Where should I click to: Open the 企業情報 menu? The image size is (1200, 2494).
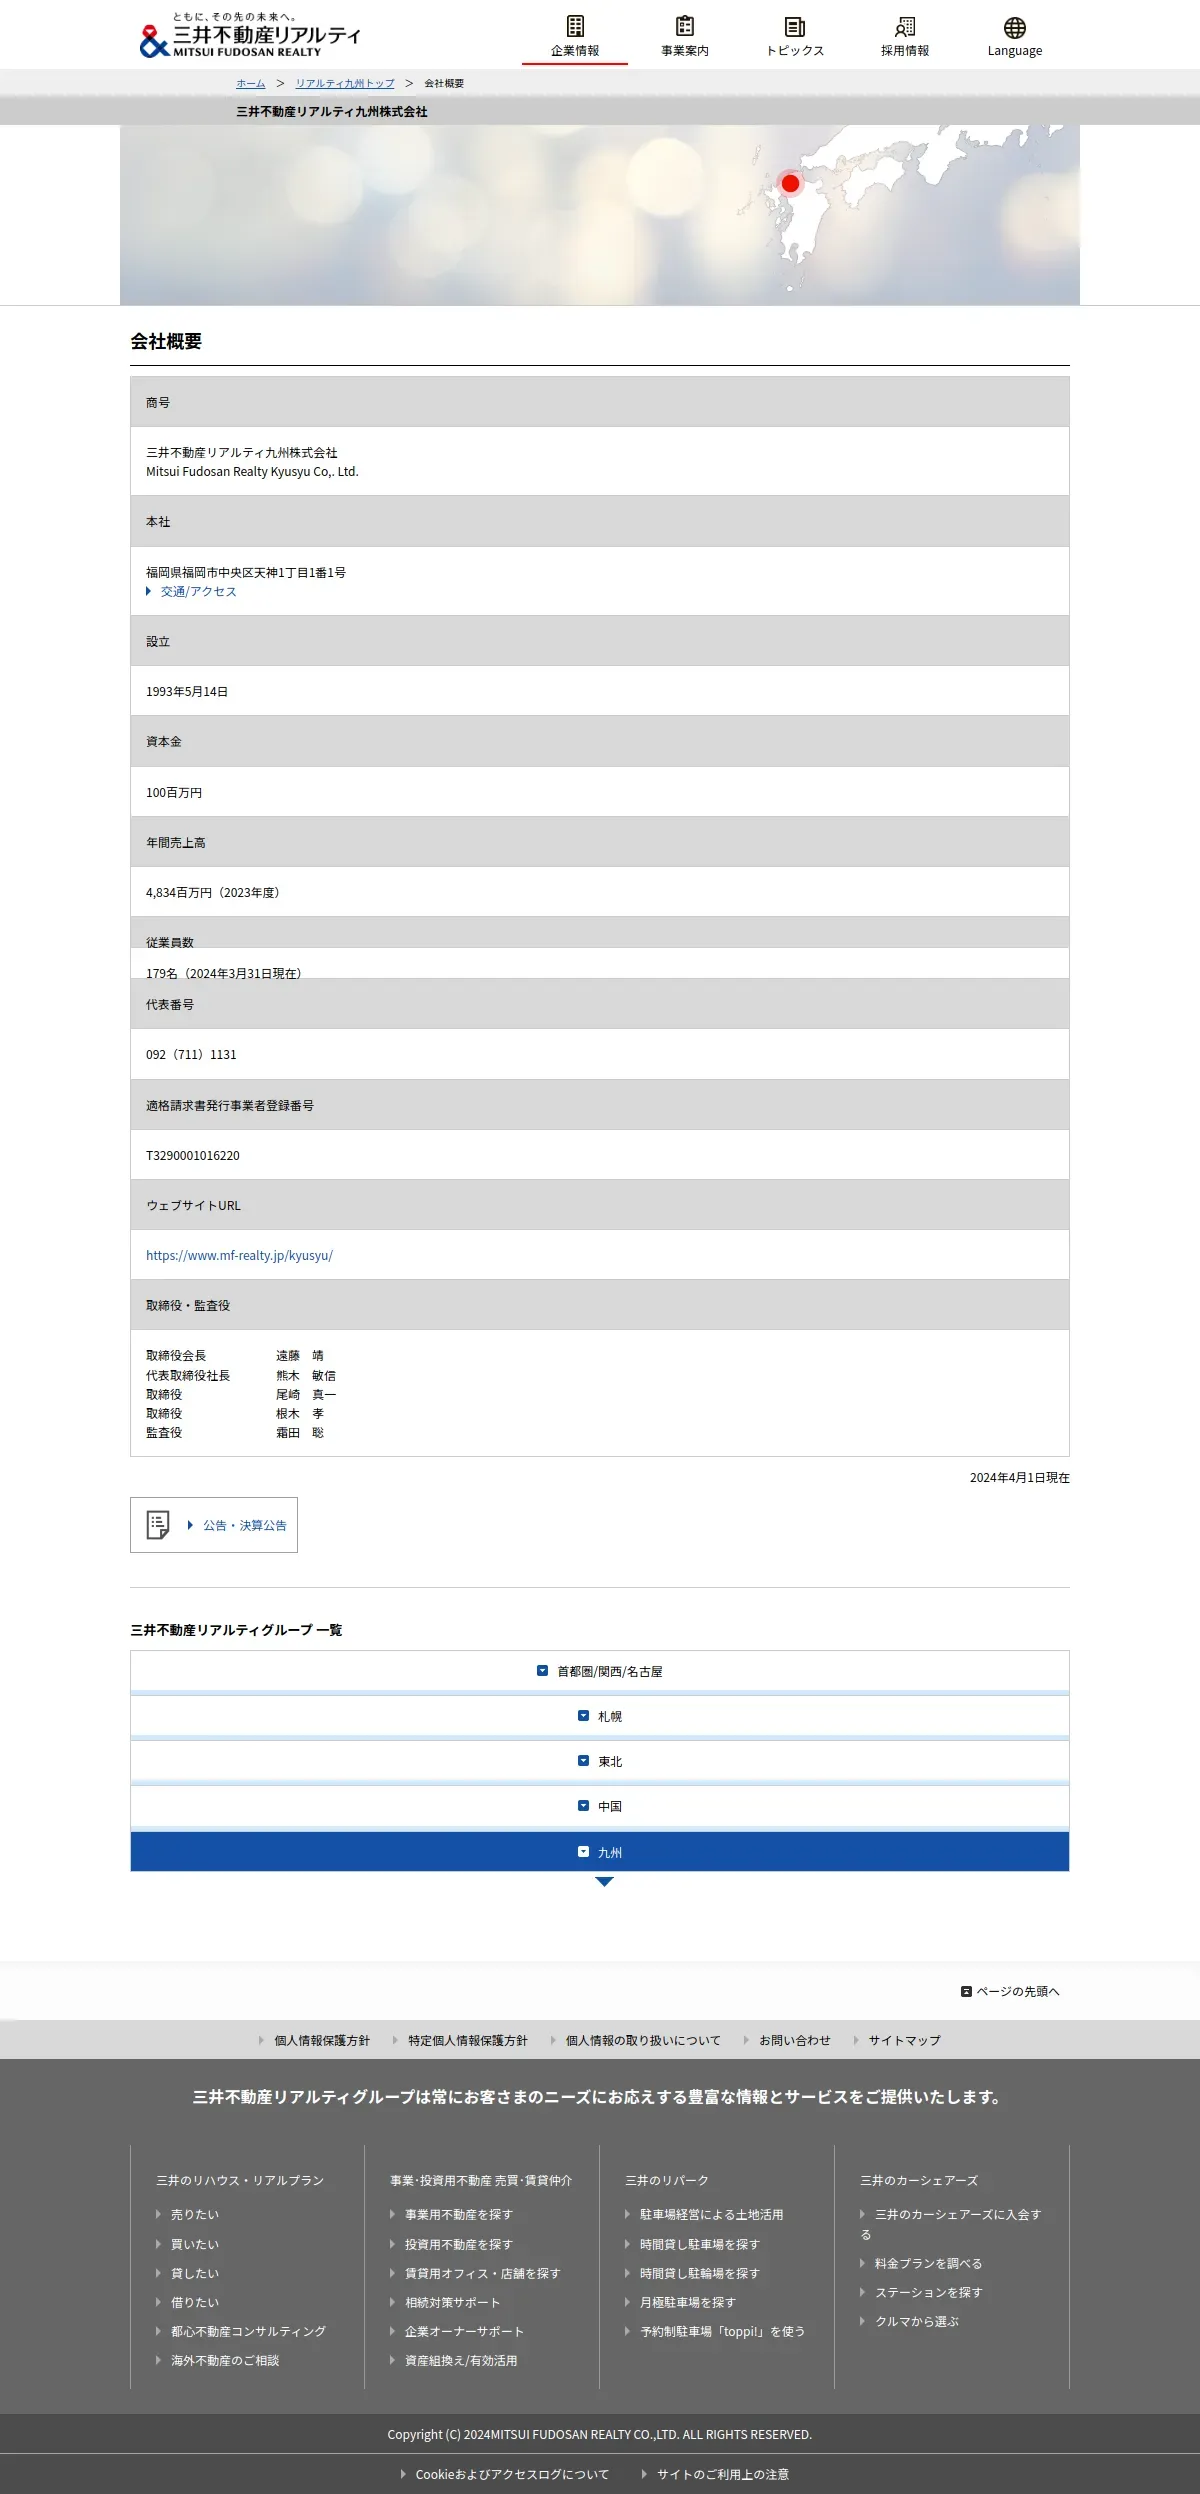coord(575,37)
